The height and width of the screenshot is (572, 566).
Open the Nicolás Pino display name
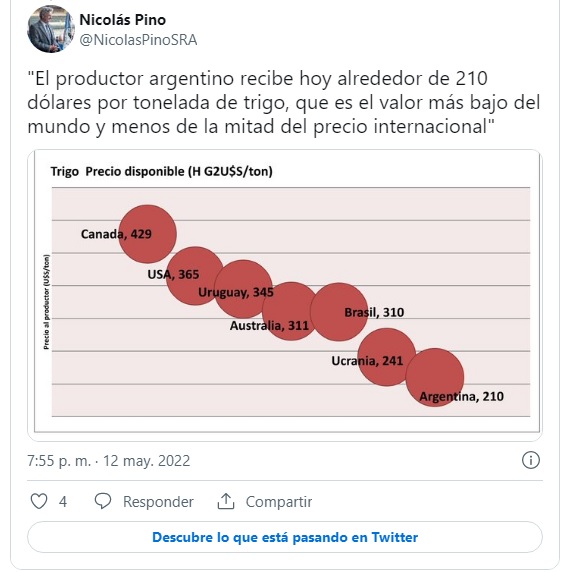pyautogui.click(x=123, y=20)
